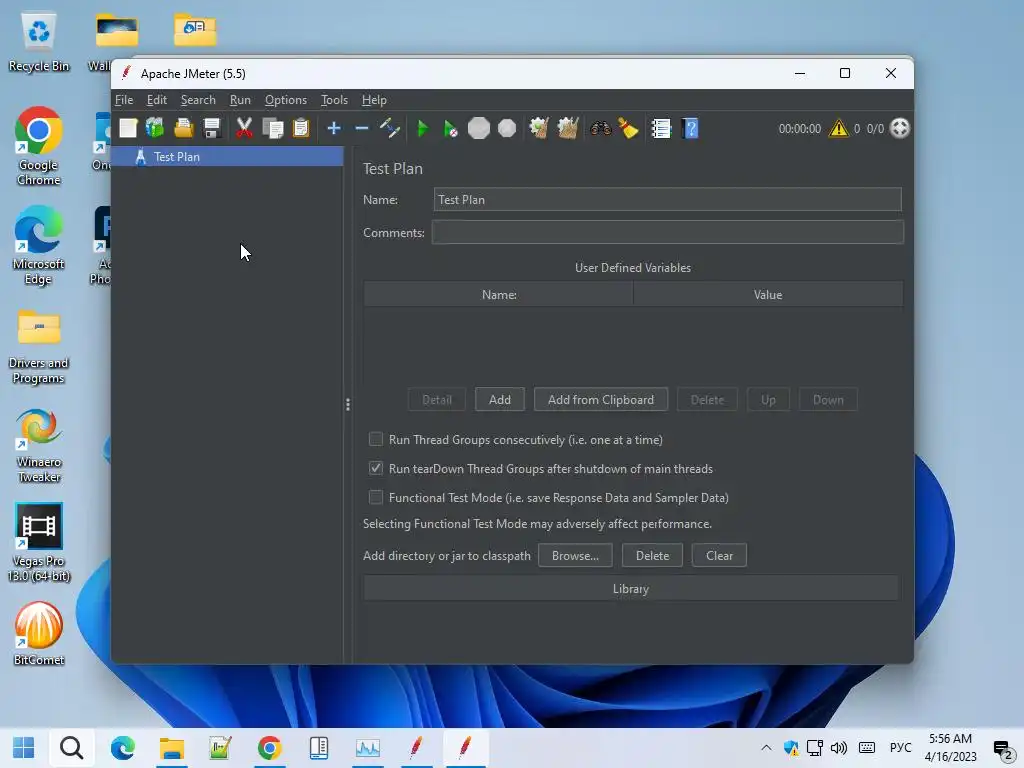Select Winaero Tweaker desktop shortcut
Screen dimensions: 1024x768
click(x=39, y=445)
